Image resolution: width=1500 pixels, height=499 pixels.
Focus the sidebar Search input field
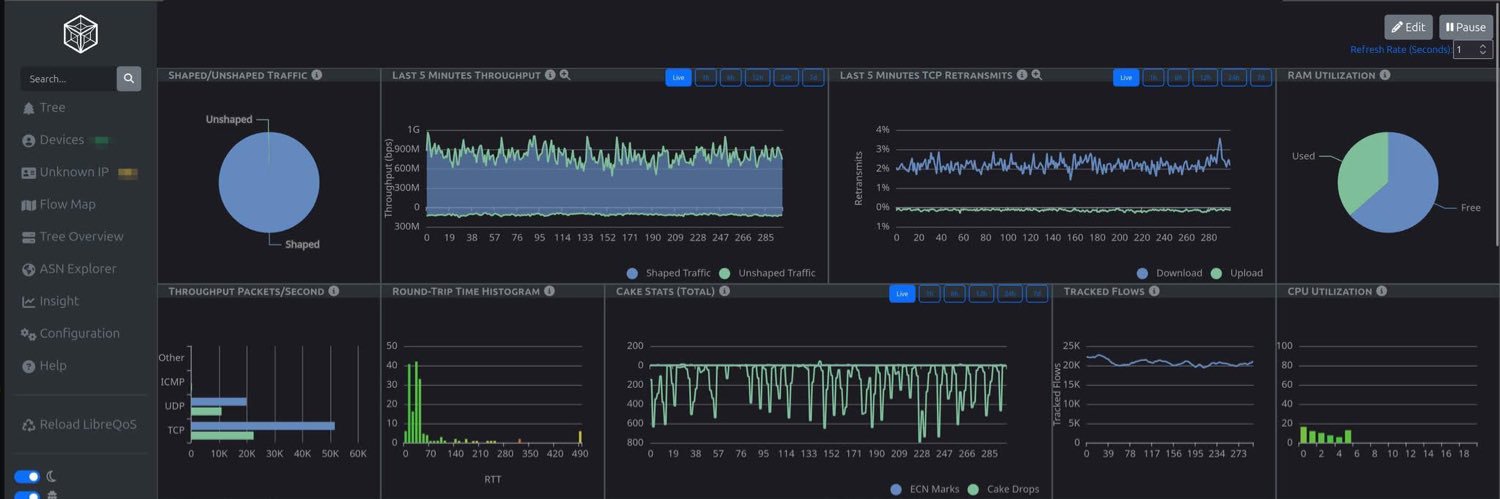[x=68, y=79]
